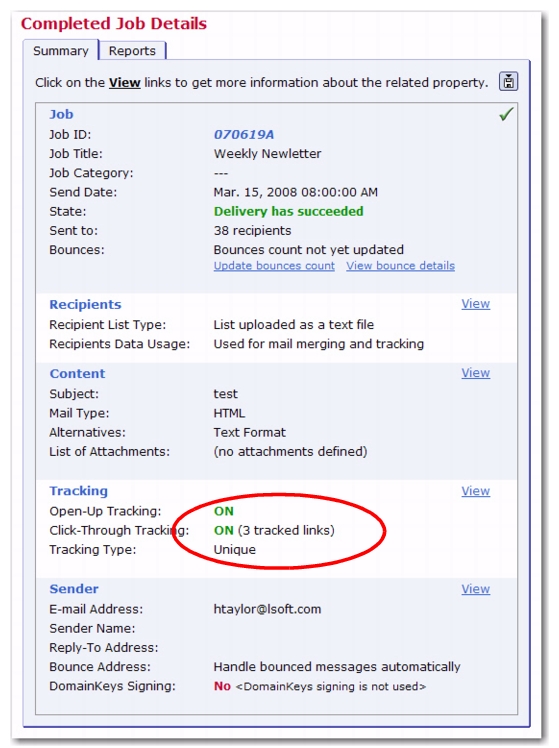
Task: Click View link in Recipients section
Action: (475, 303)
